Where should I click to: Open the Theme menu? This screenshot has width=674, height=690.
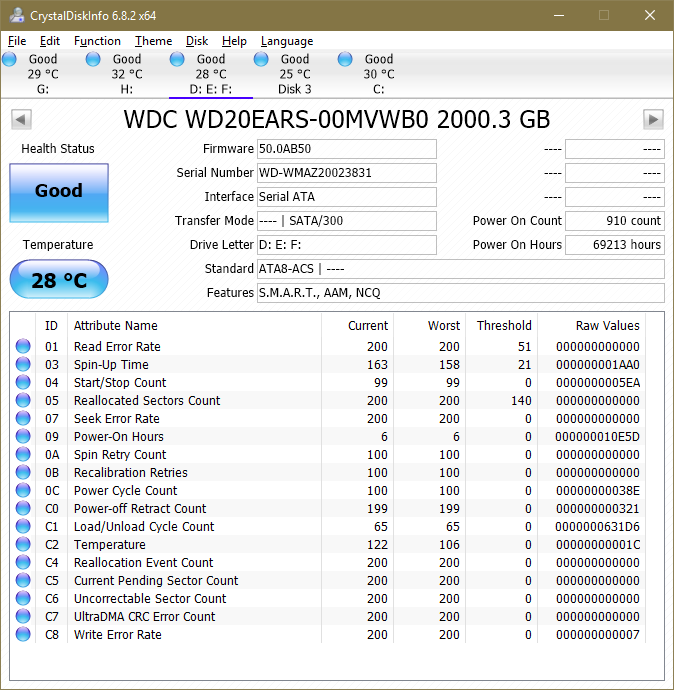click(x=154, y=41)
